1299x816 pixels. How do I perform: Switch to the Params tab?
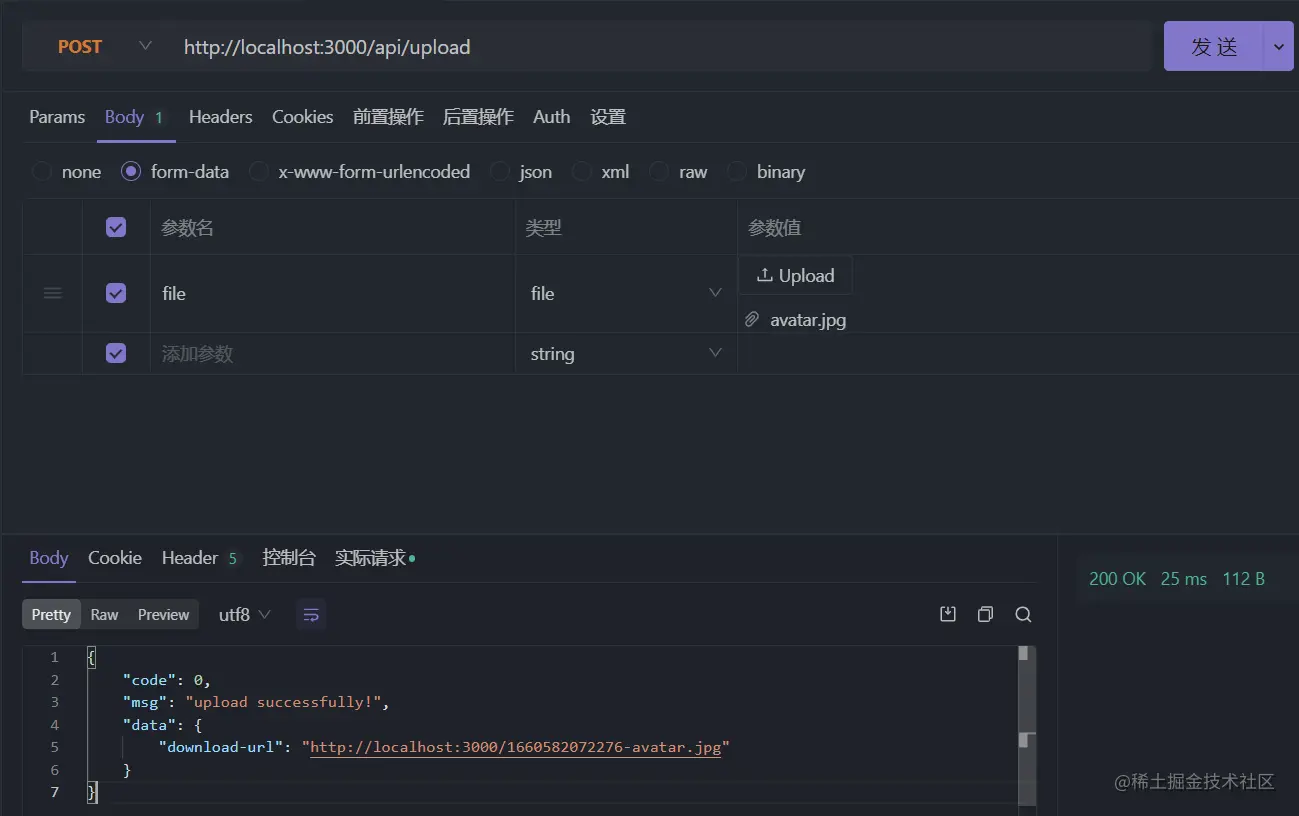[57, 117]
